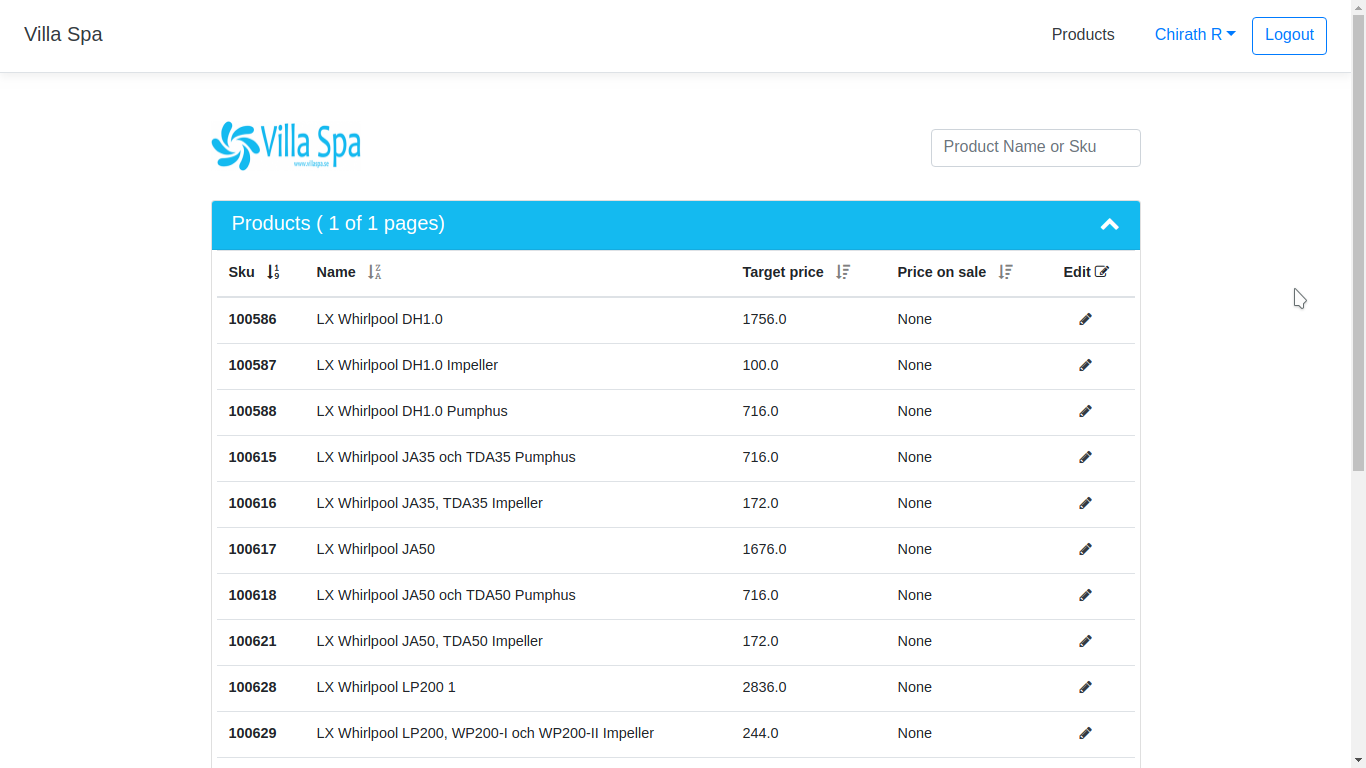Screen dimensions: 1366x768
Task: Click the edit pencil for SKU 100586
Action: click(x=1085, y=319)
